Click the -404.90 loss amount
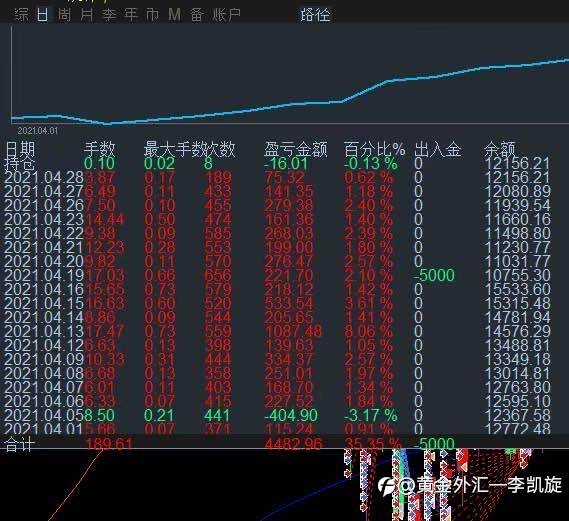569x521 pixels. coord(291,415)
